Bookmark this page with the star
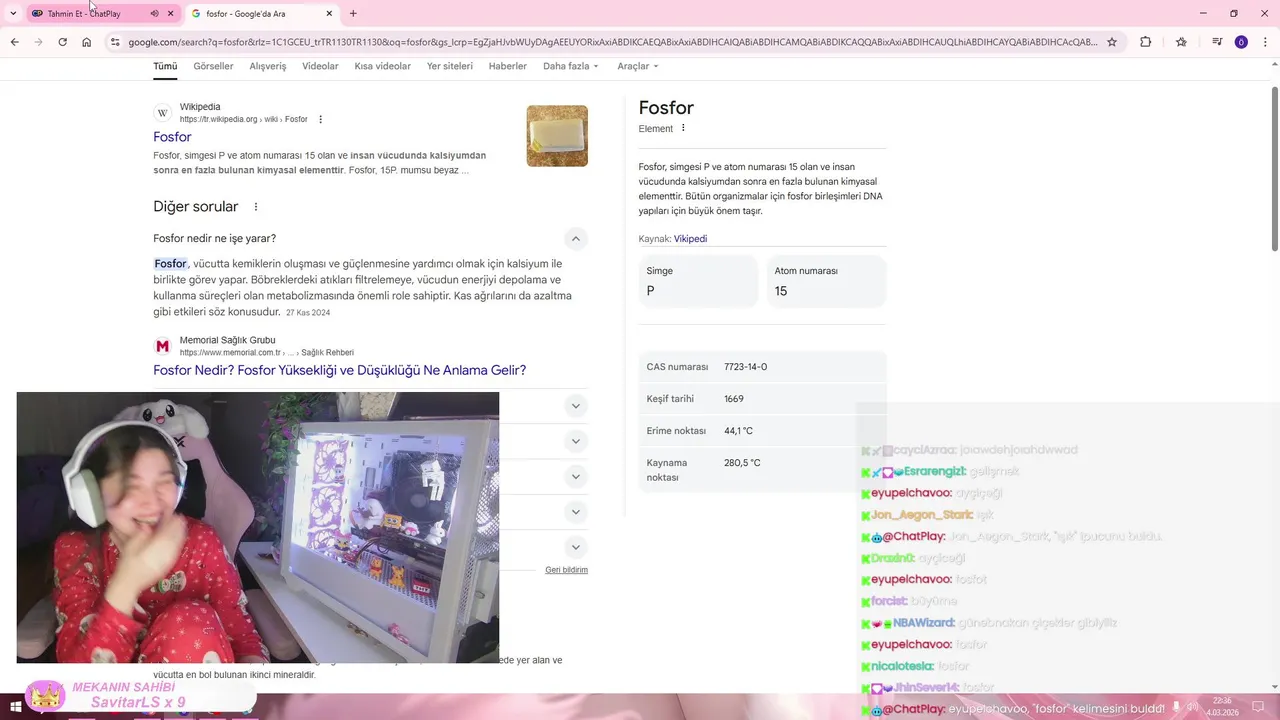This screenshot has width=1280, height=720. 1111,42
